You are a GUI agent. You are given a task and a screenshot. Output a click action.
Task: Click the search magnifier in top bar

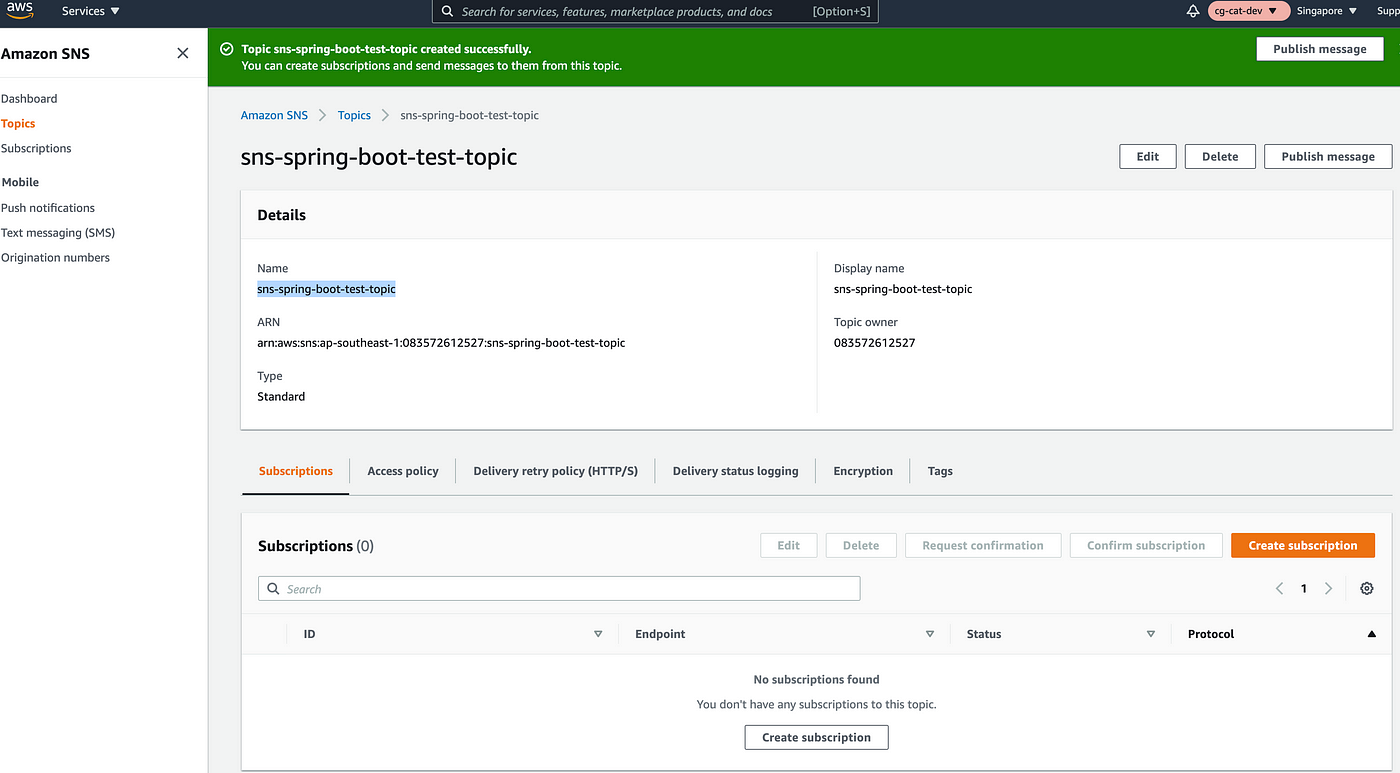(446, 12)
